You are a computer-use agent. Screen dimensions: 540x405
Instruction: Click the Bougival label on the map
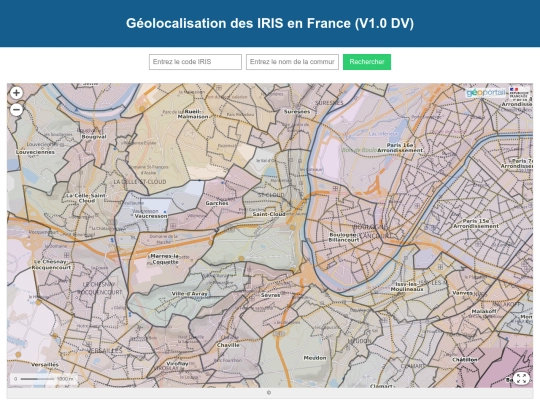[94, 137]
